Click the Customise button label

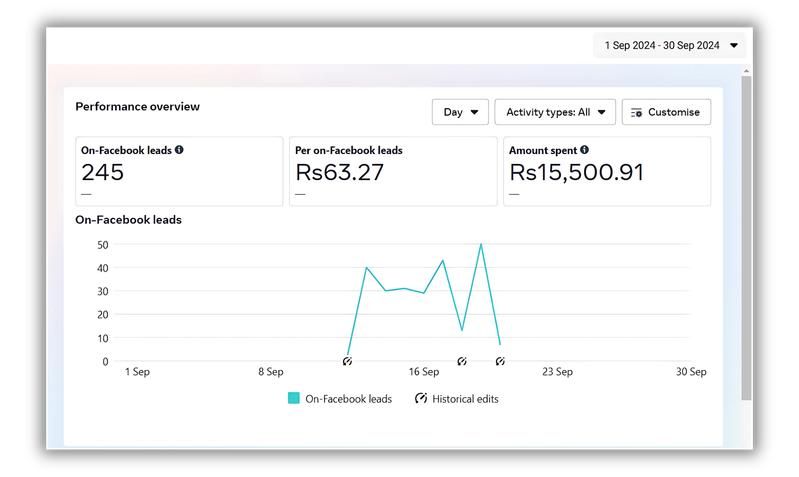tap(674, 113)
